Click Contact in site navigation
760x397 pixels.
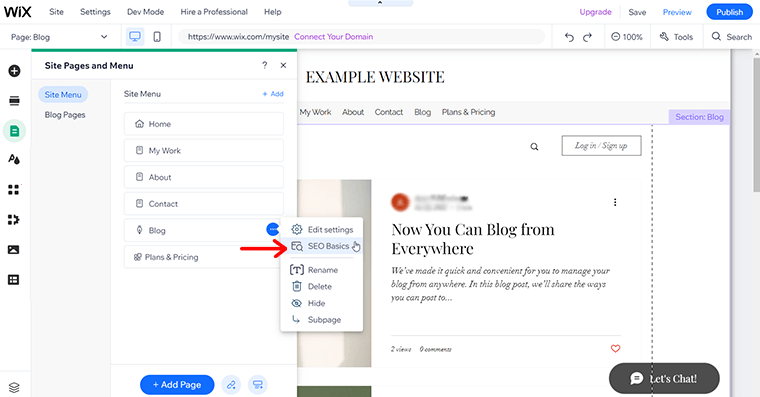pyautogui.click(x=389, y=112)
